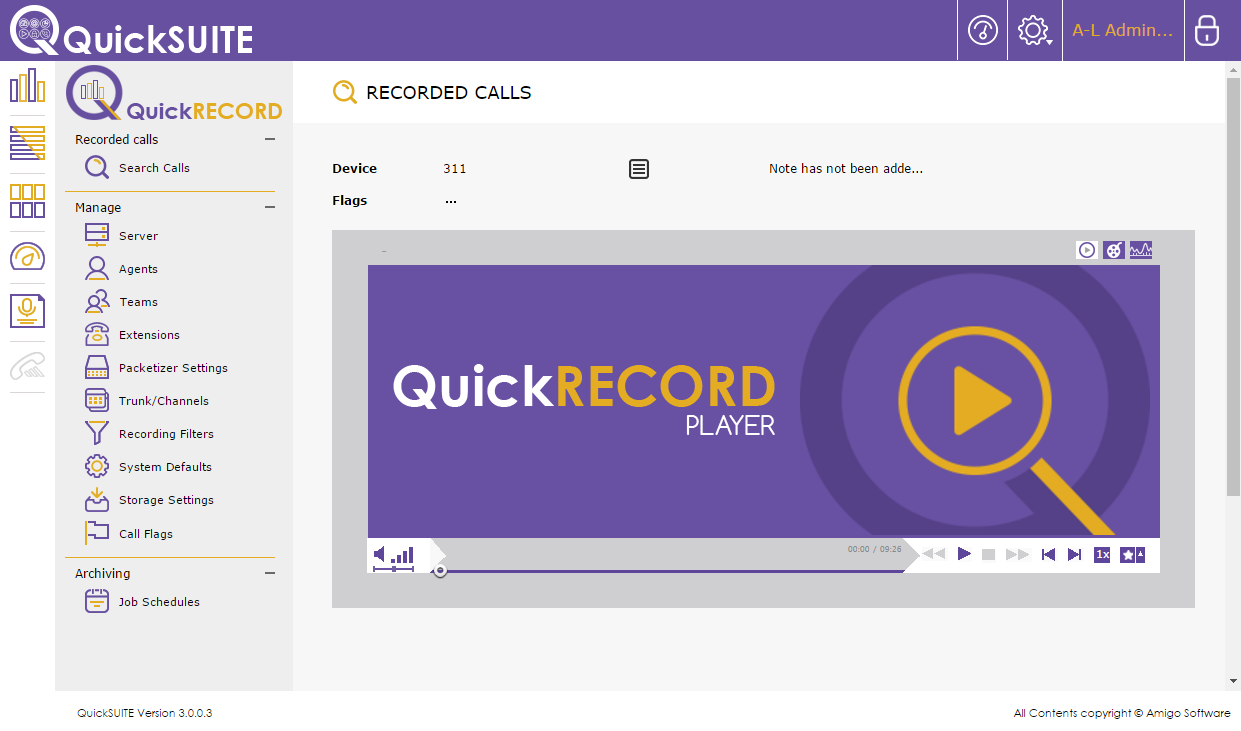Open the A-L Admin user menu

1122,30
